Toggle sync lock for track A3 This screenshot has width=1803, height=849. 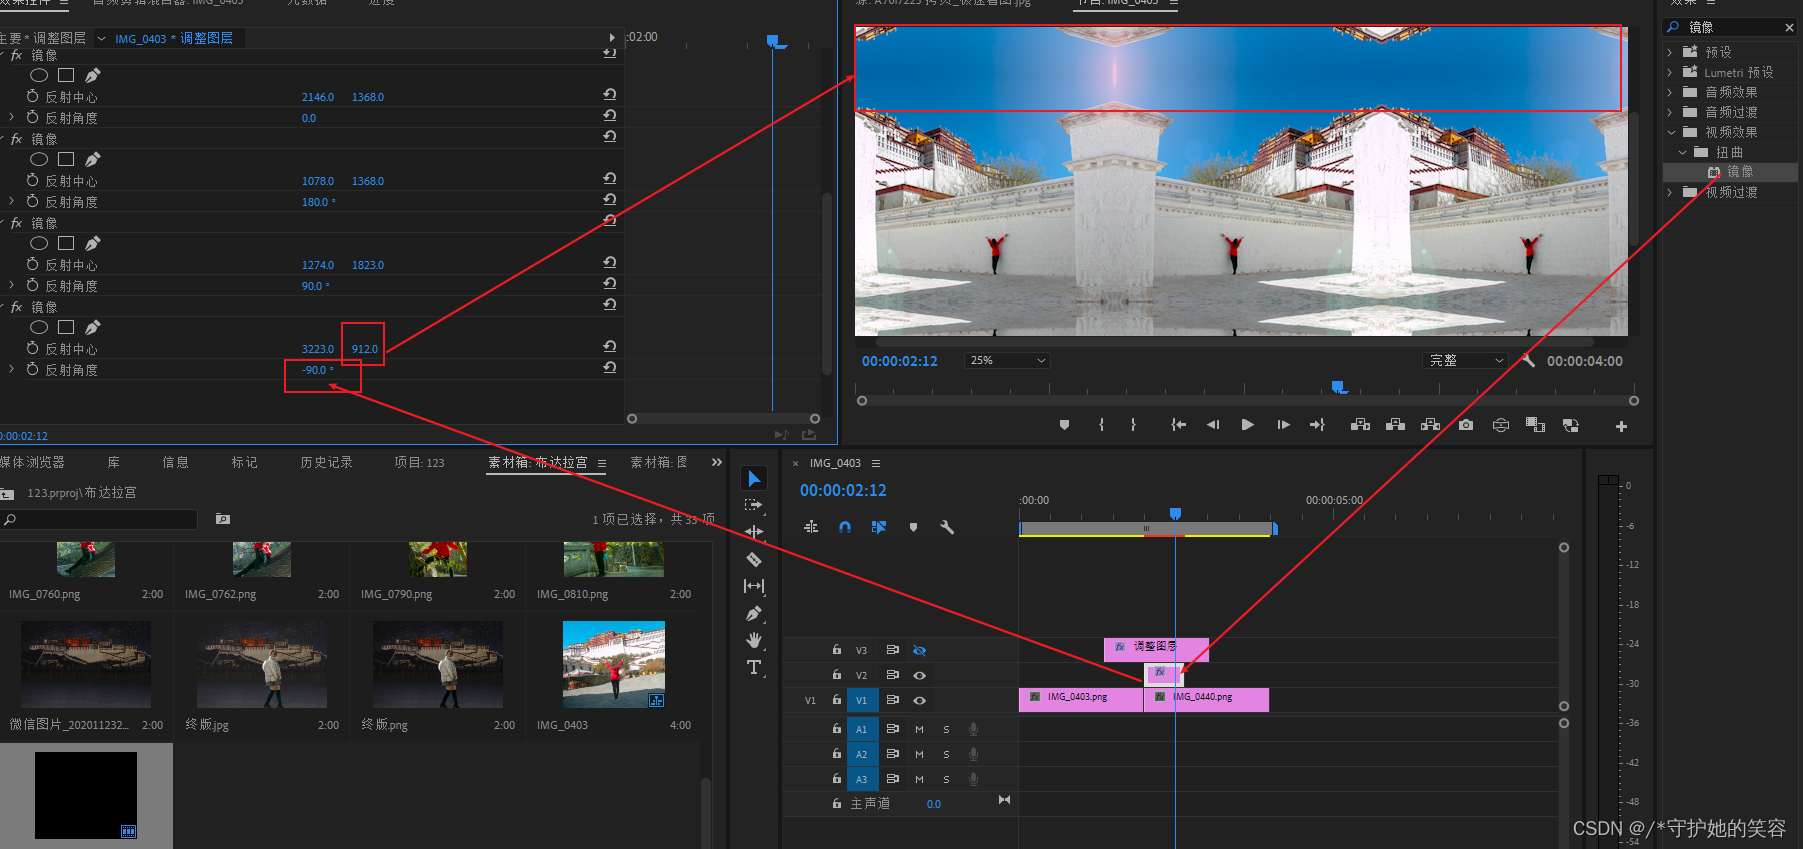[x=893, y=778]
